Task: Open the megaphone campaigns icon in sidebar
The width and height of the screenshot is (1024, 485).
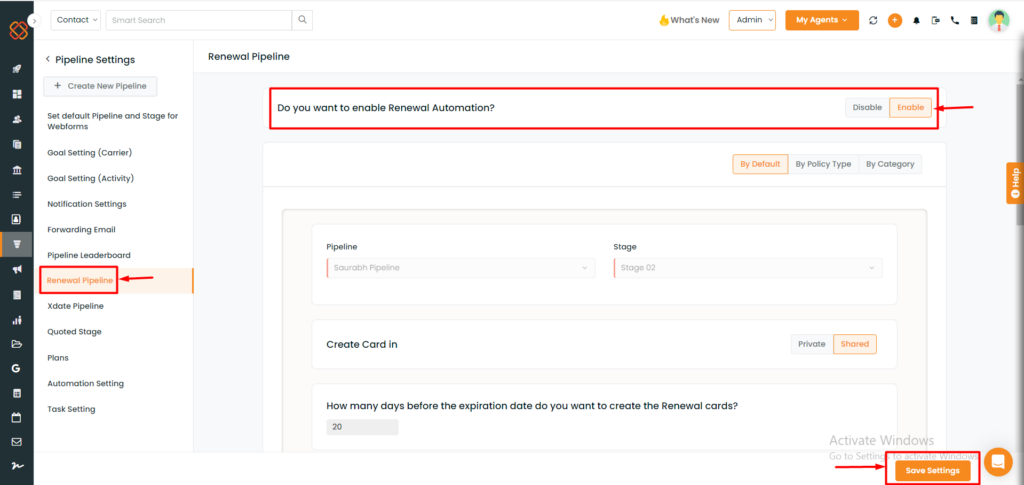Action: [x=17, y=270]
